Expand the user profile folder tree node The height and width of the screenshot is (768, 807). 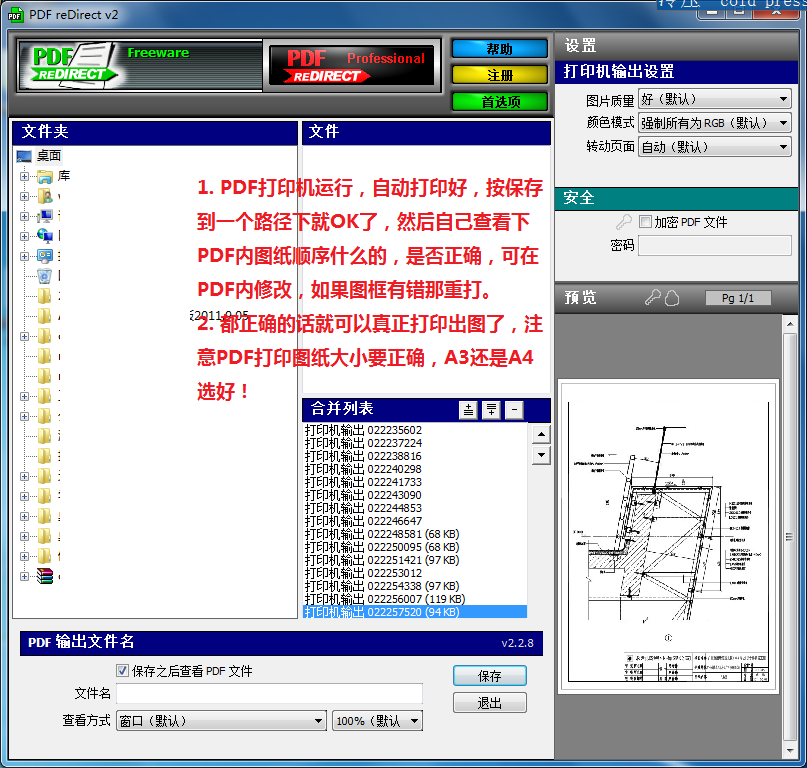[24, 196]
